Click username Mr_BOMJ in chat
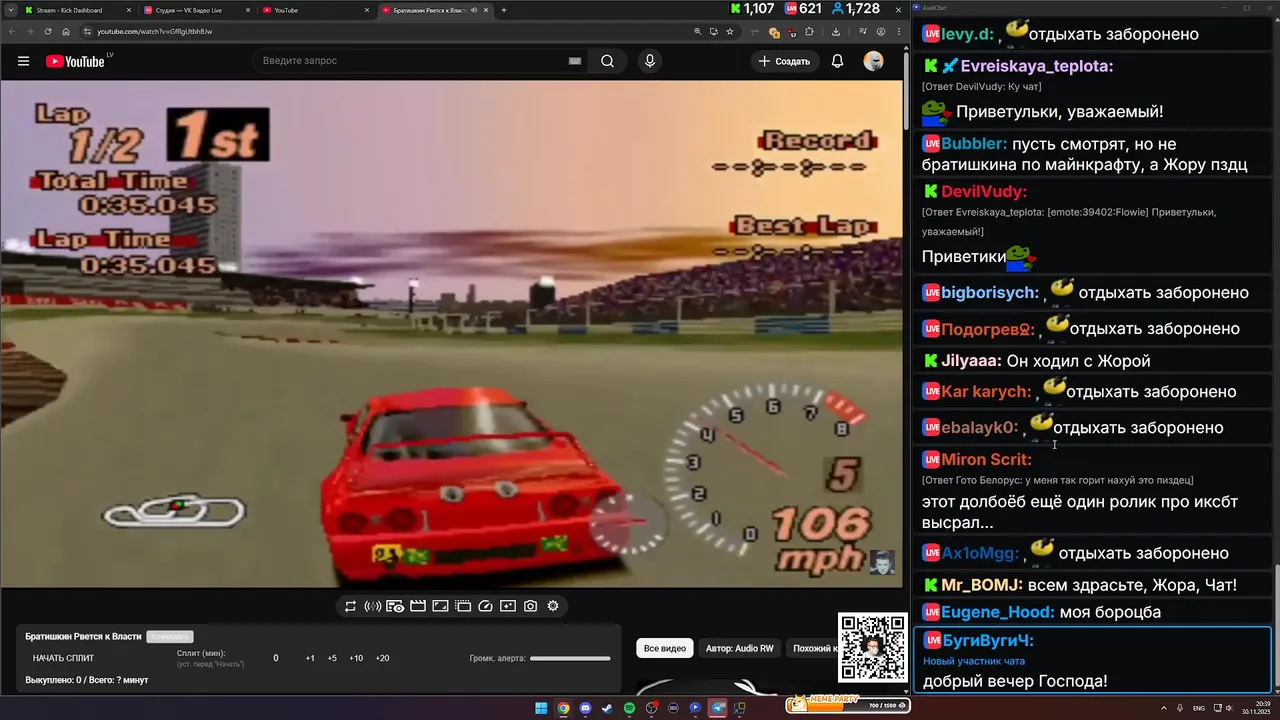This screenshot has width=1280, height=720. click(982, 585)
